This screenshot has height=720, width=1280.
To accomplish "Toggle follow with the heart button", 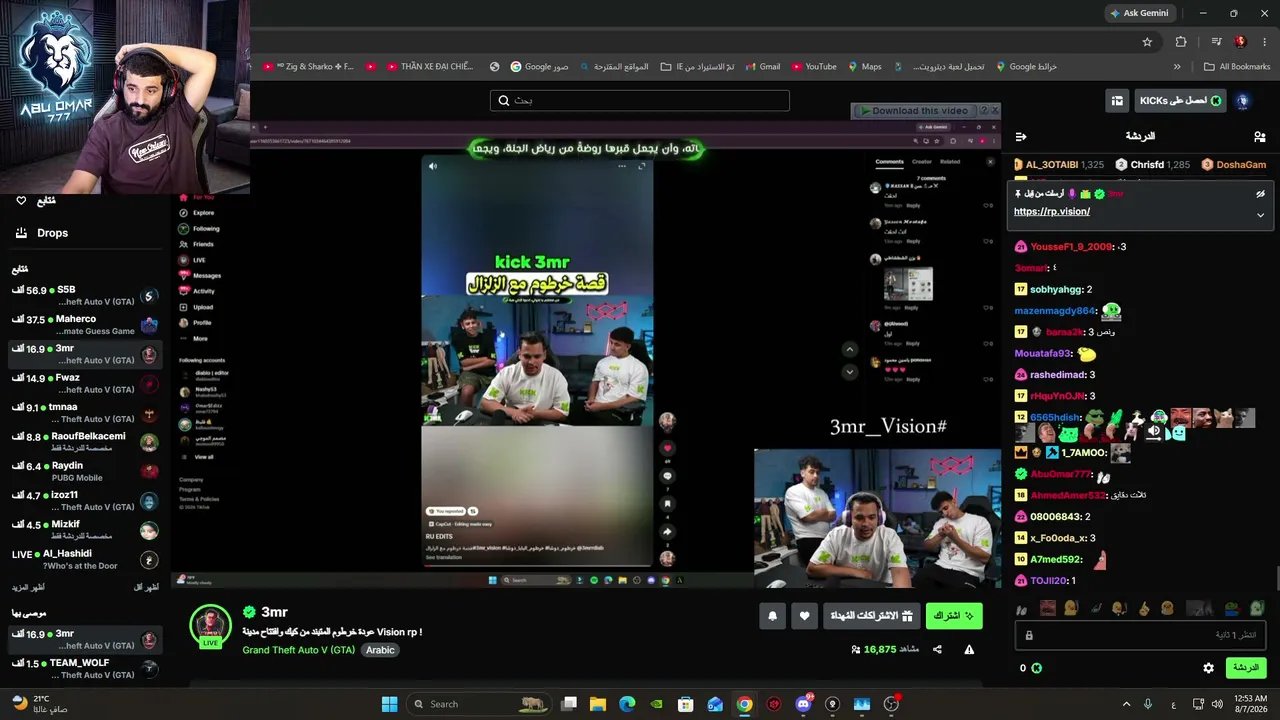I will coord(805,616).
